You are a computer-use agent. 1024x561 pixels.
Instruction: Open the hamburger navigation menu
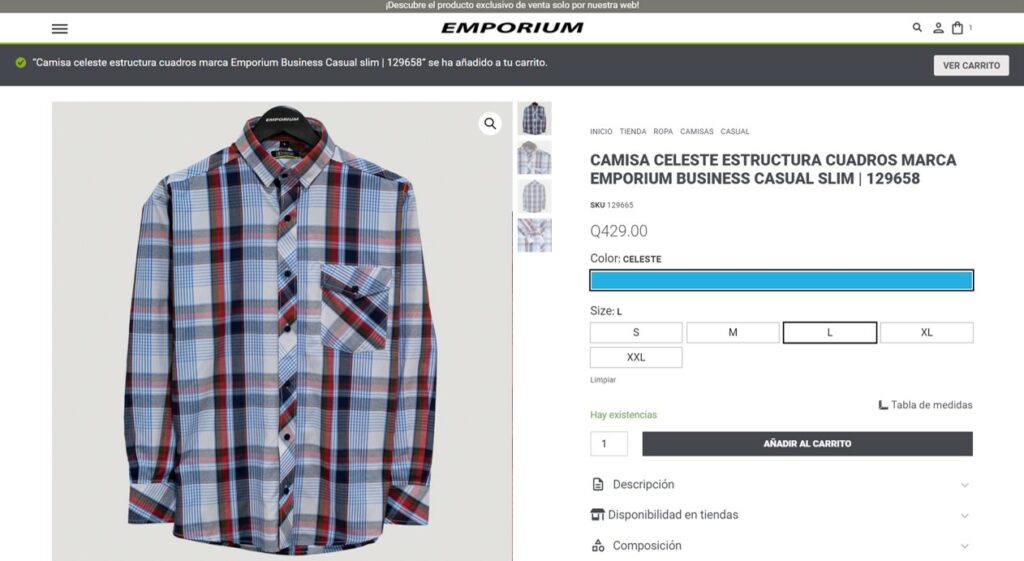click(59, 29)
